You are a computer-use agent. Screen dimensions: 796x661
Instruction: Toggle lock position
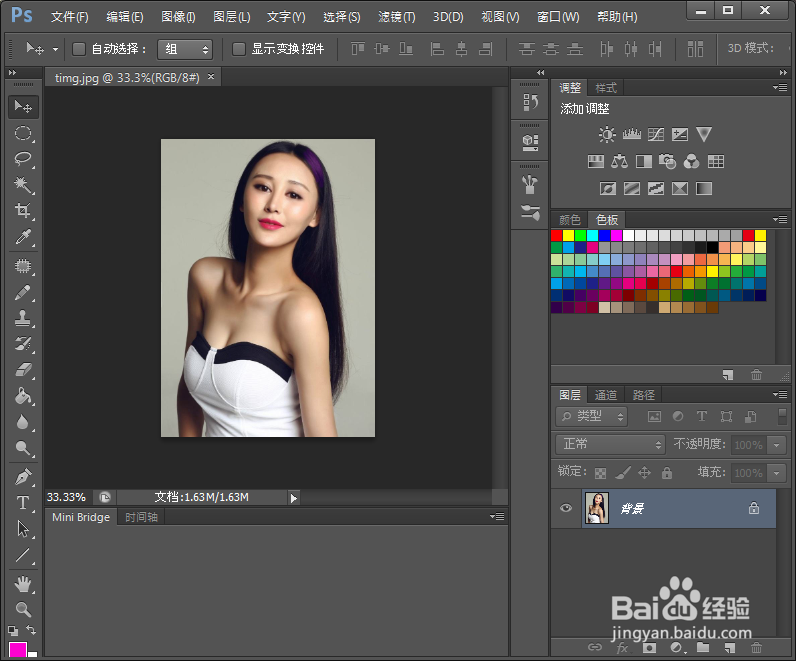click(645, 473)
